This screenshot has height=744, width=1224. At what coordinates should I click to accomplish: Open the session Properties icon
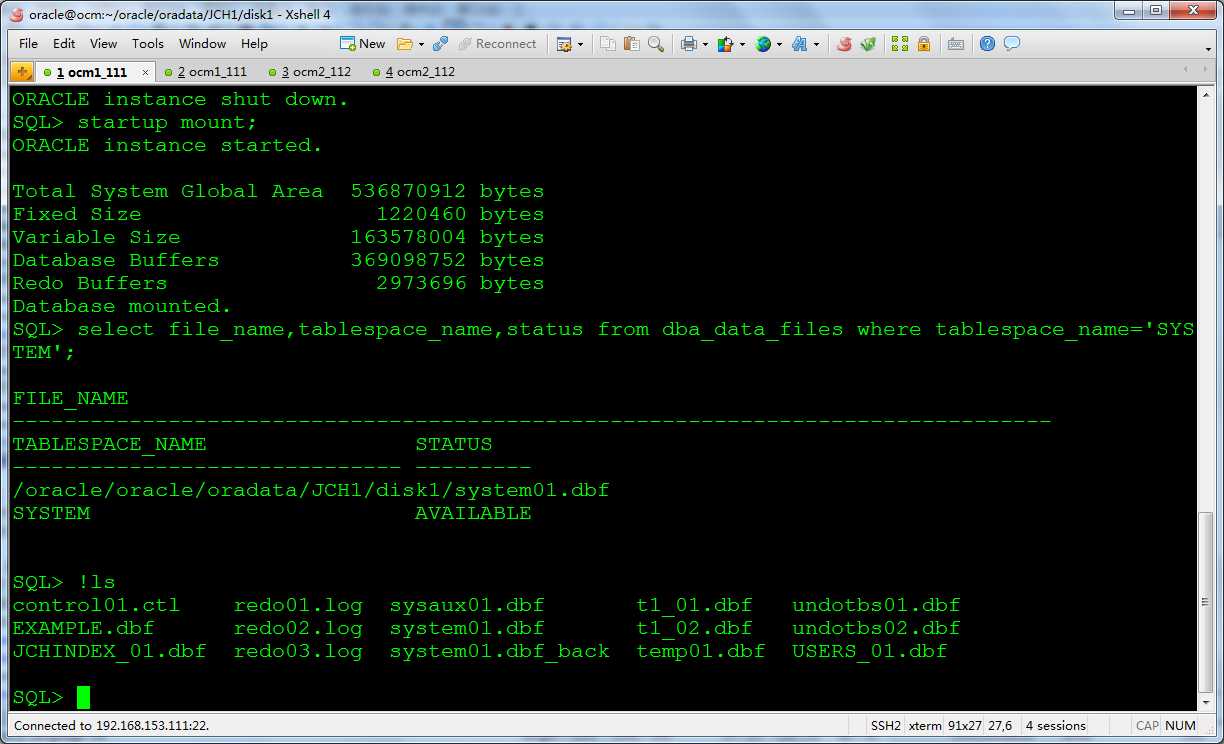[x=564, y=44]
